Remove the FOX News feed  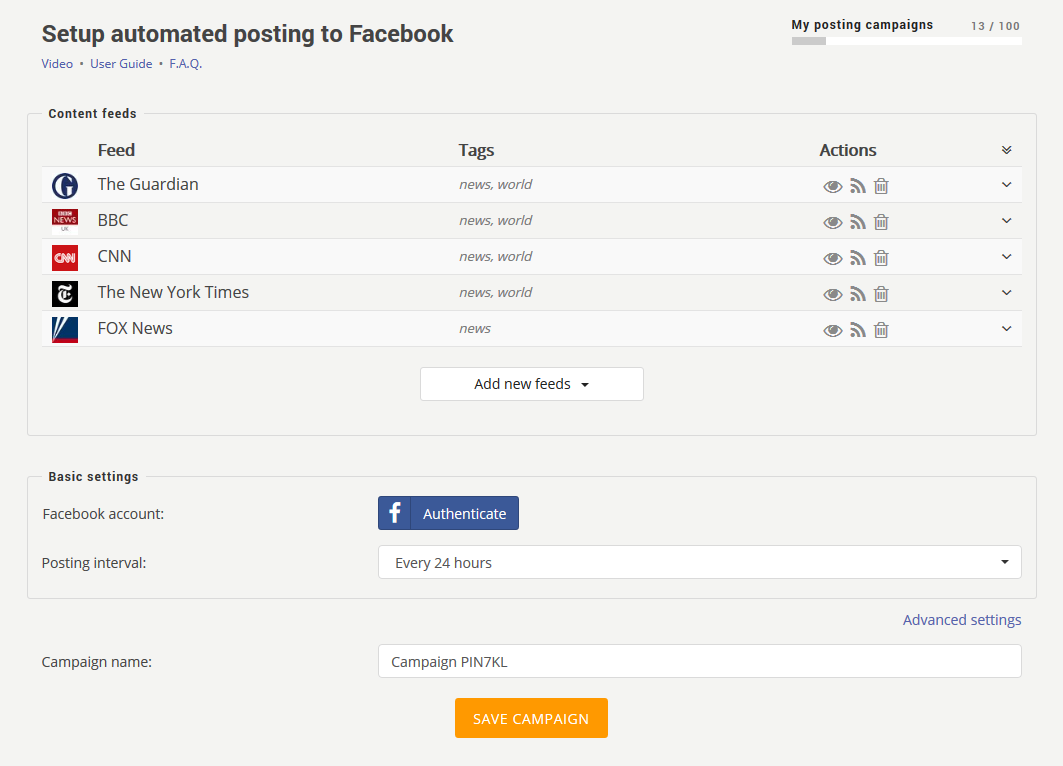(x=881, y=329)
